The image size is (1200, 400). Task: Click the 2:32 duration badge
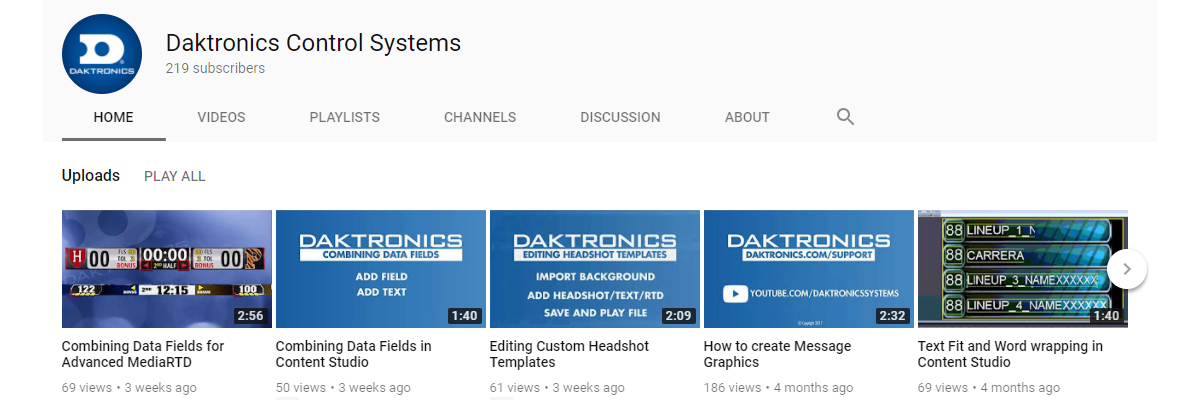892,316
